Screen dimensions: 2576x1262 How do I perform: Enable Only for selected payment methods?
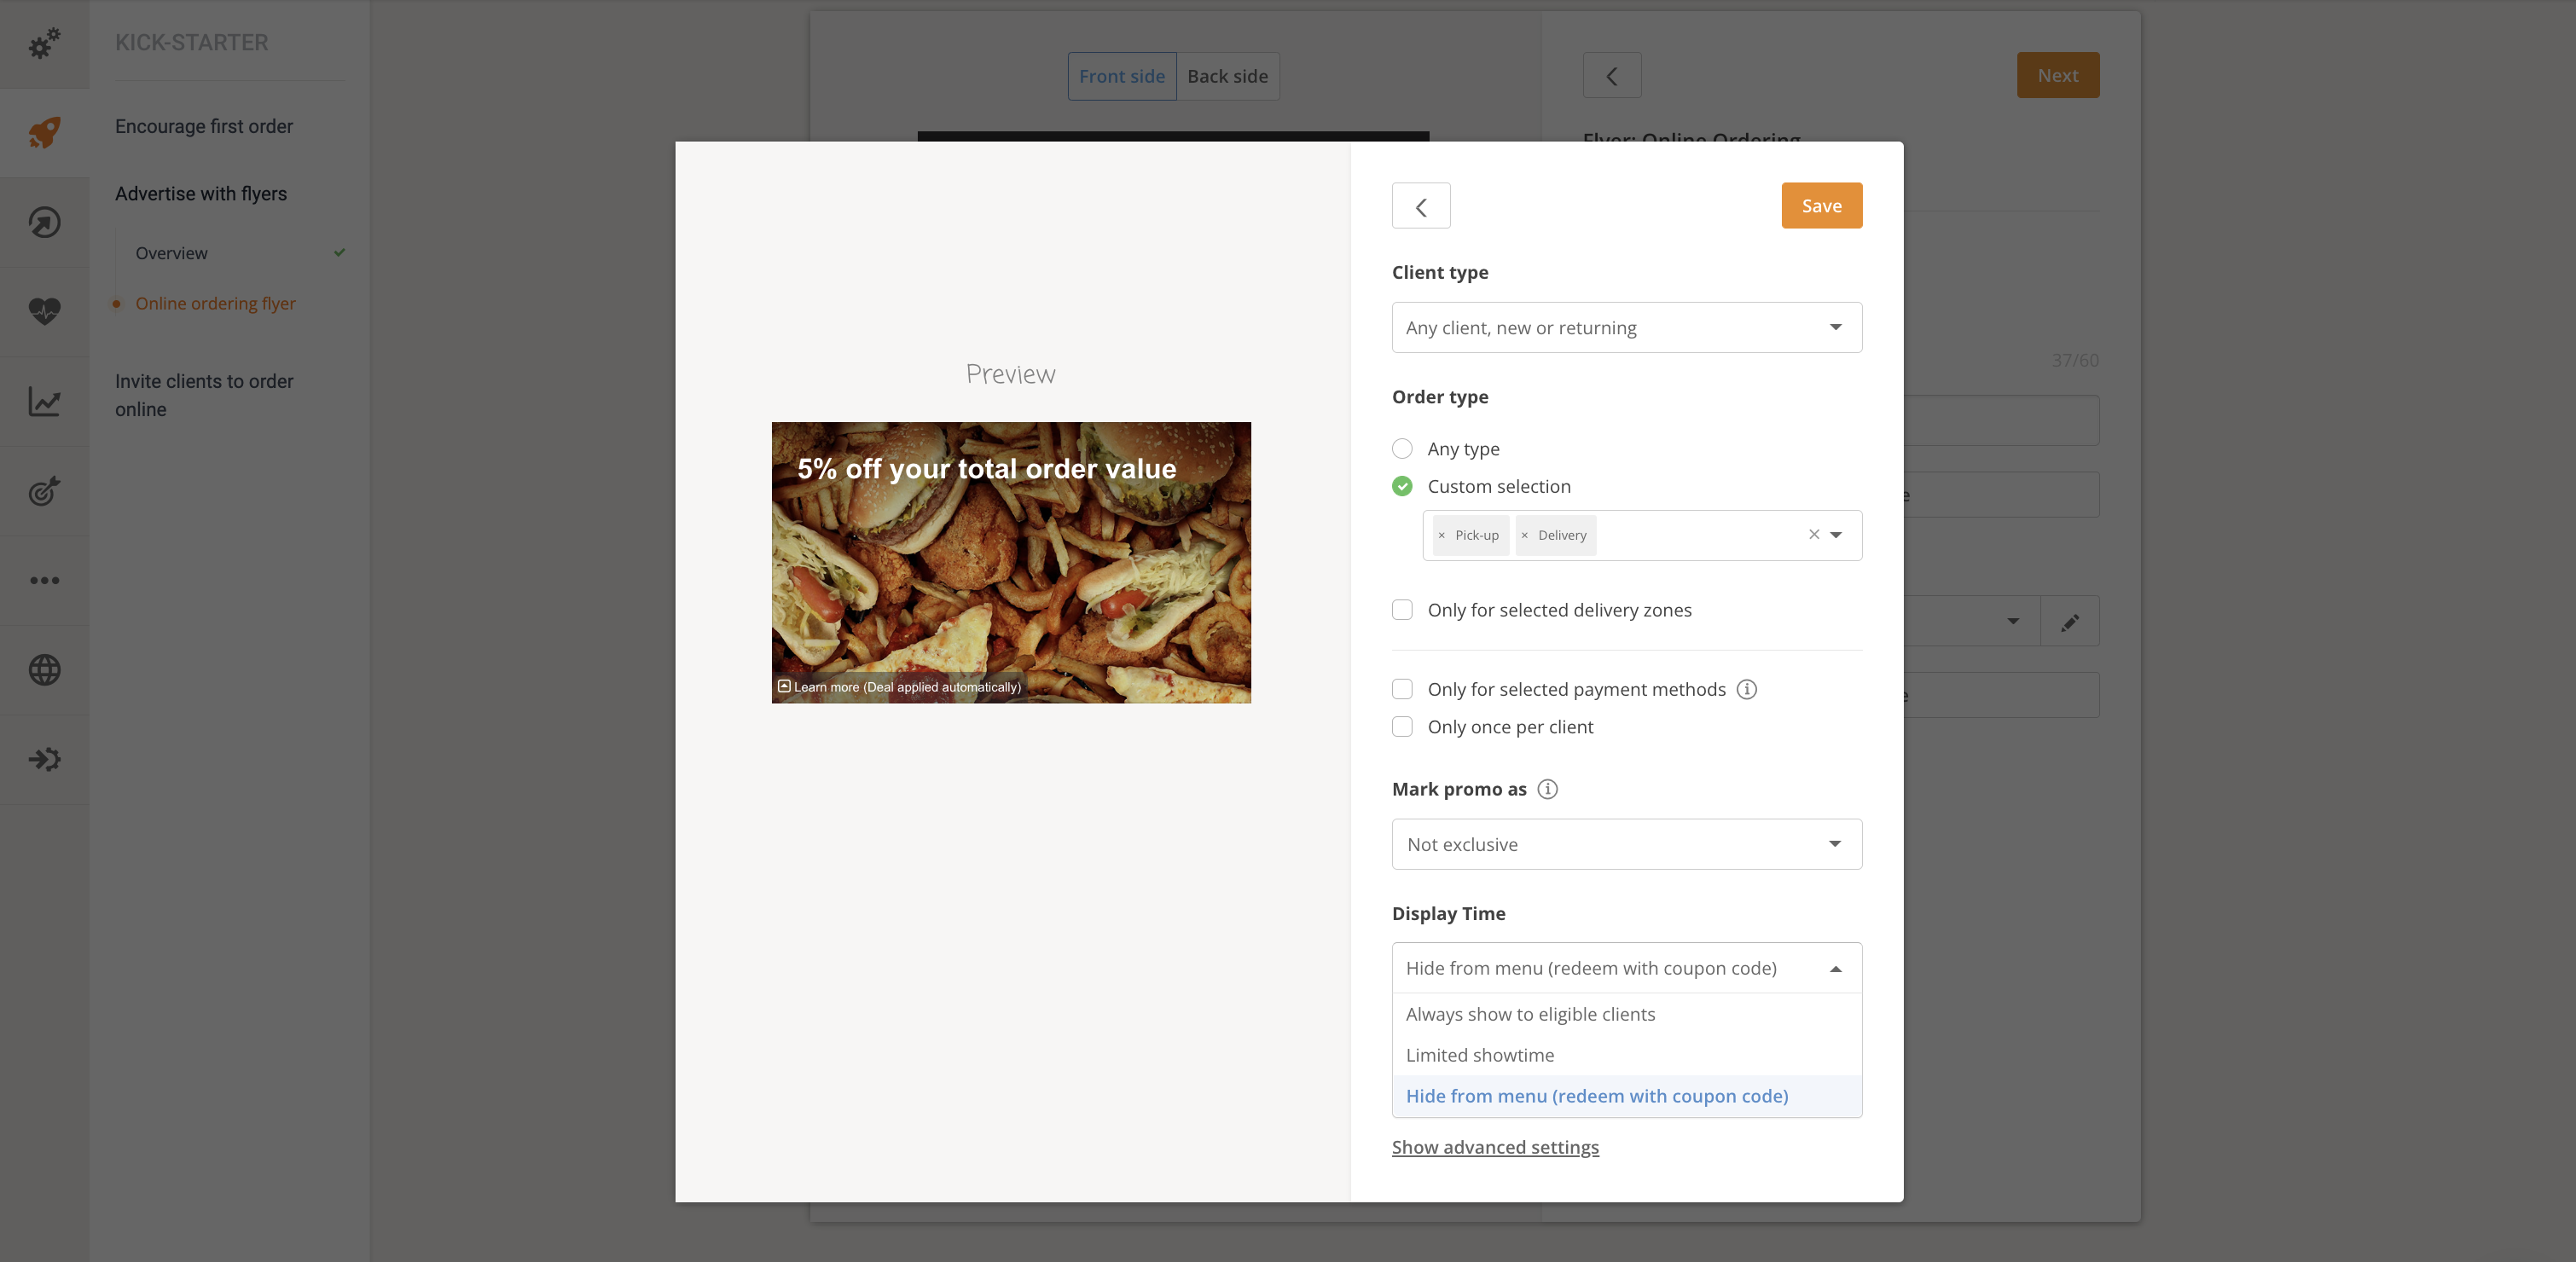1402,689
